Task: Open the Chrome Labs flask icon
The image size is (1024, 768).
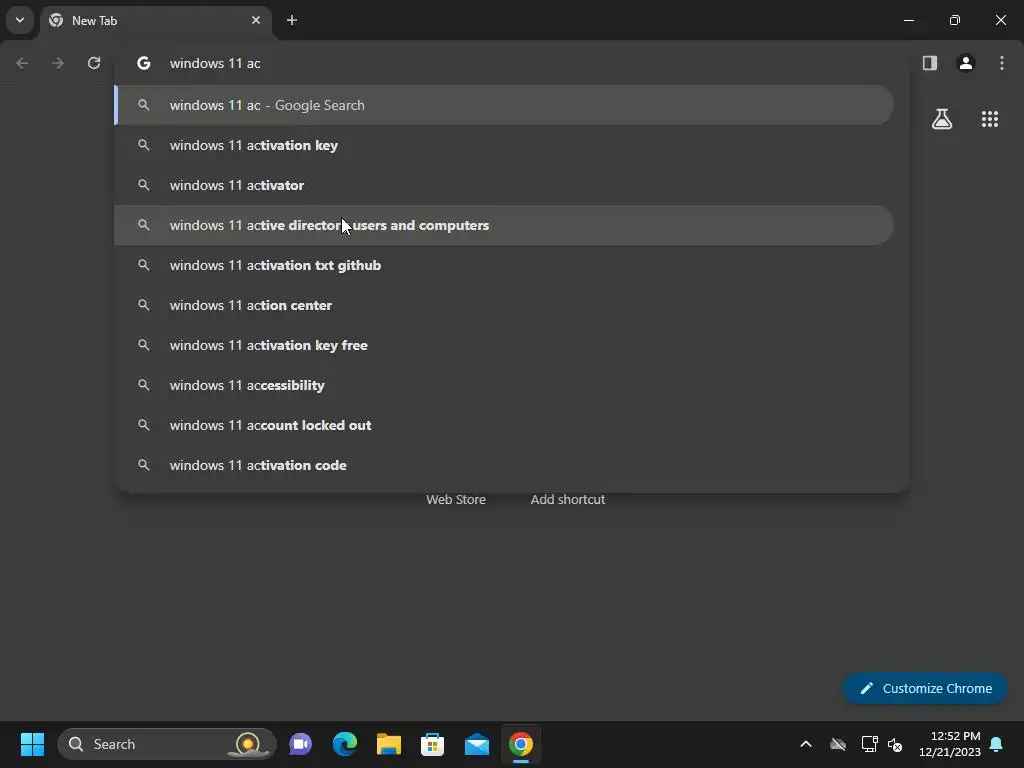Action: [942, 119]
